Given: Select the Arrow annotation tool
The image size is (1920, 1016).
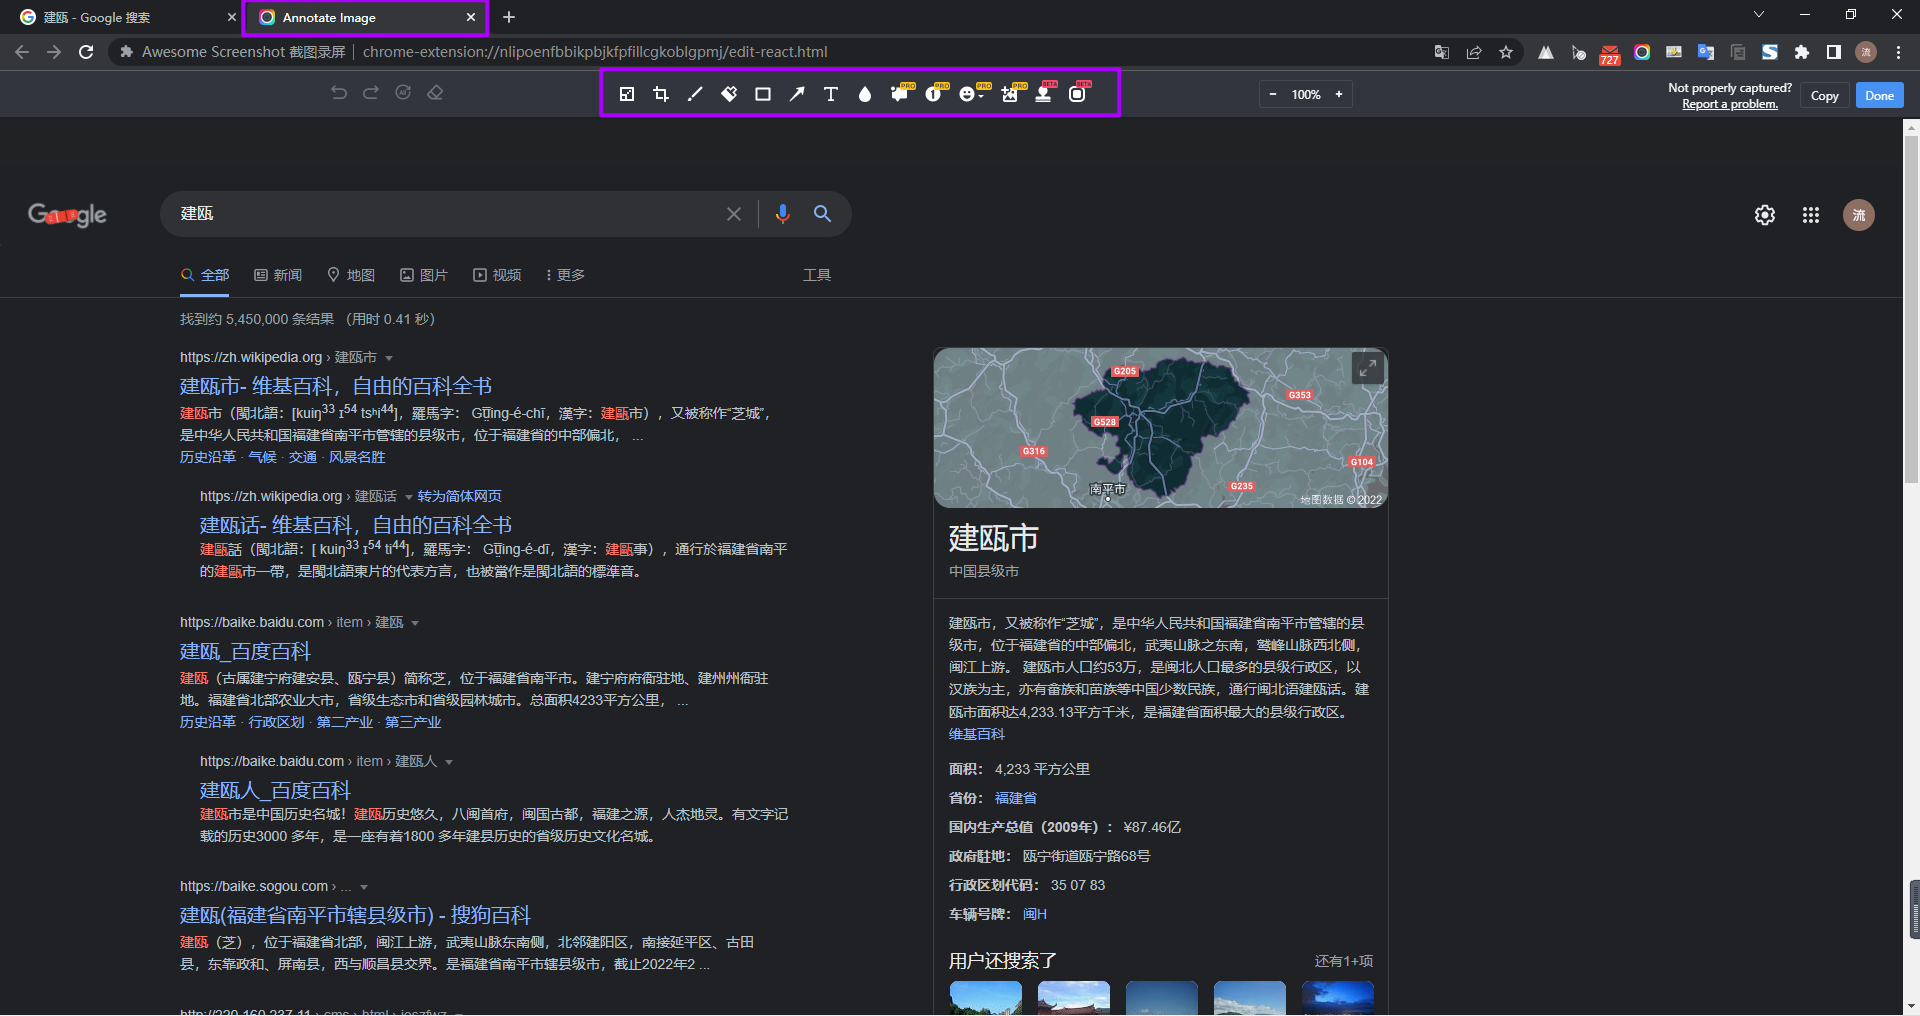Looking at the screenshot, I should click(x=797, y=94).
